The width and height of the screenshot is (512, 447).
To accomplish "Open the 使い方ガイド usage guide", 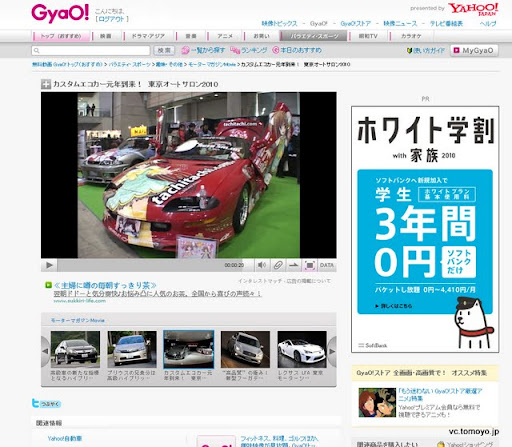I will [x=426, y=51].
